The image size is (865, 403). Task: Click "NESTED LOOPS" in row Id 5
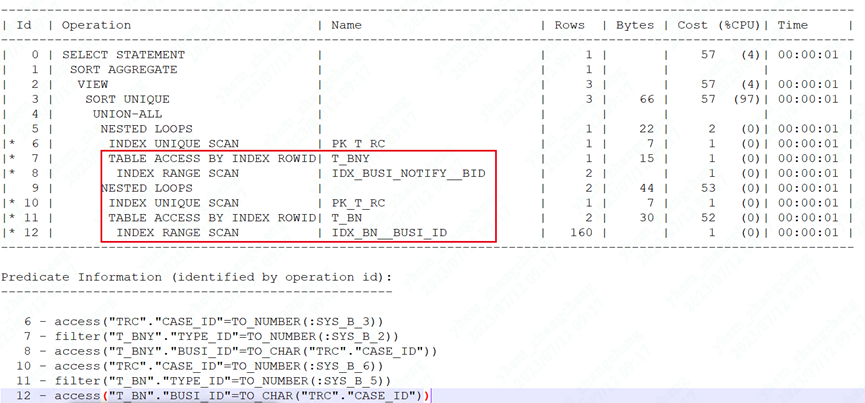(147, 129)
